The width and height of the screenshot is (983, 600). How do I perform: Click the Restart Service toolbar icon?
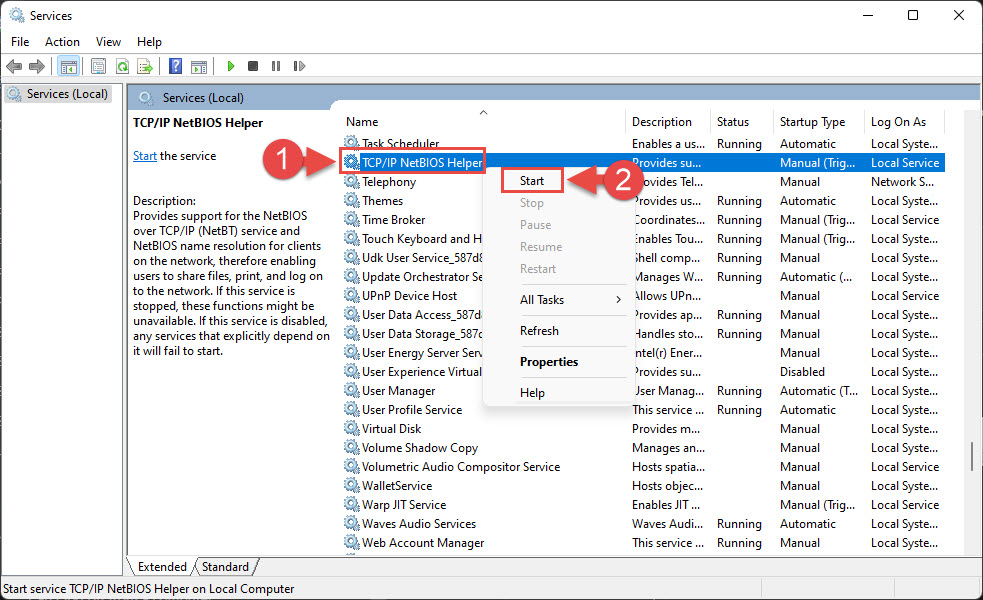click(298, 67)
